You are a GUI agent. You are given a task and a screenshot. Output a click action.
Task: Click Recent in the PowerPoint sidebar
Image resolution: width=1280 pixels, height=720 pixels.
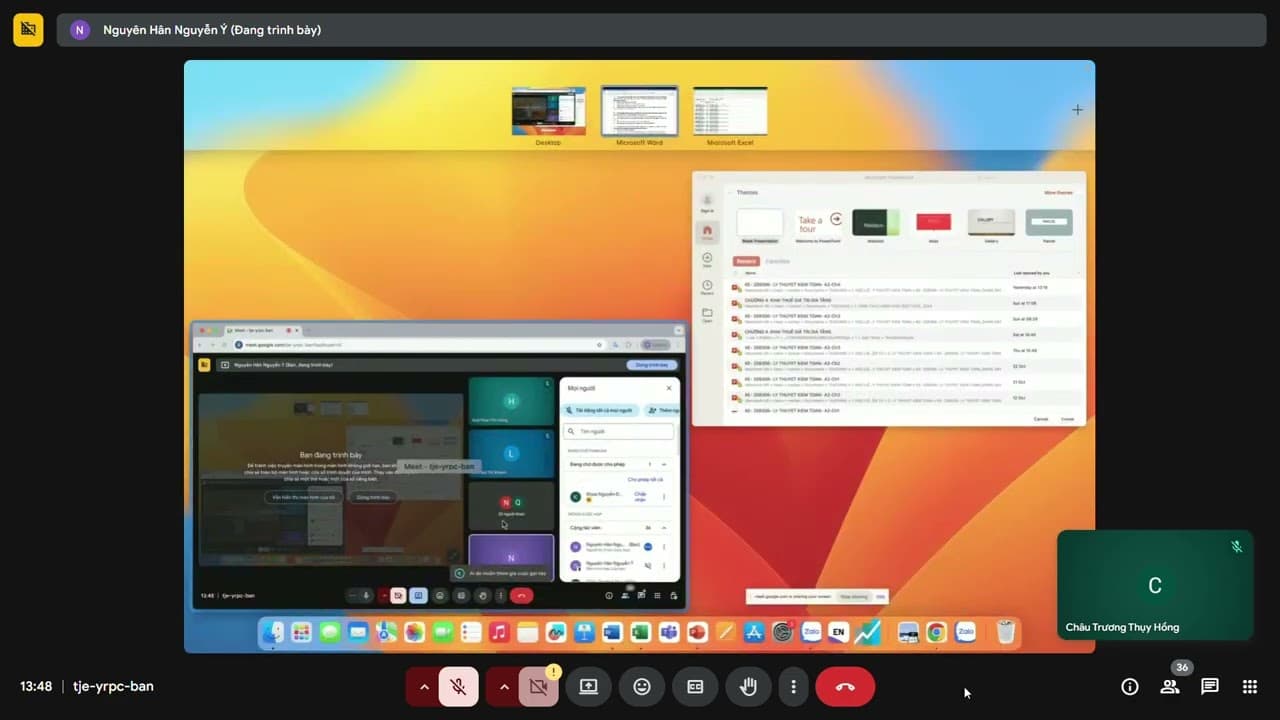(707, 288)
